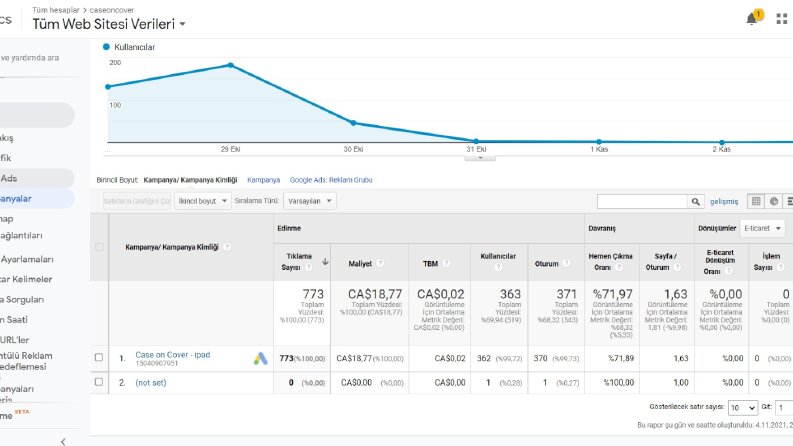
Task: Open the Case on Cover - Ipad campaign link
Action: tap(172, 354)
